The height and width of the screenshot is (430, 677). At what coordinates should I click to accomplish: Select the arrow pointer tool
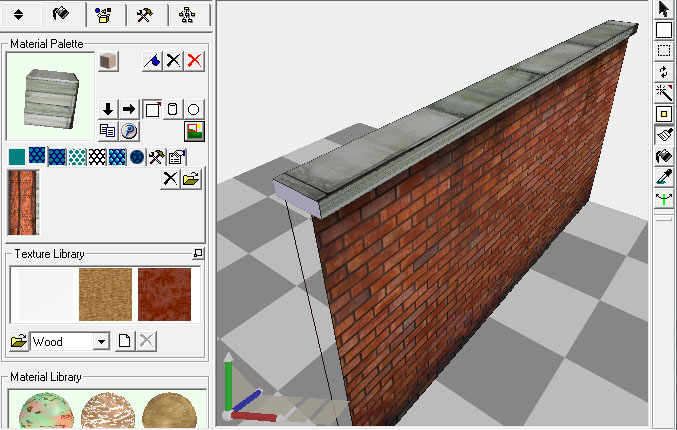tap(663, 9)
